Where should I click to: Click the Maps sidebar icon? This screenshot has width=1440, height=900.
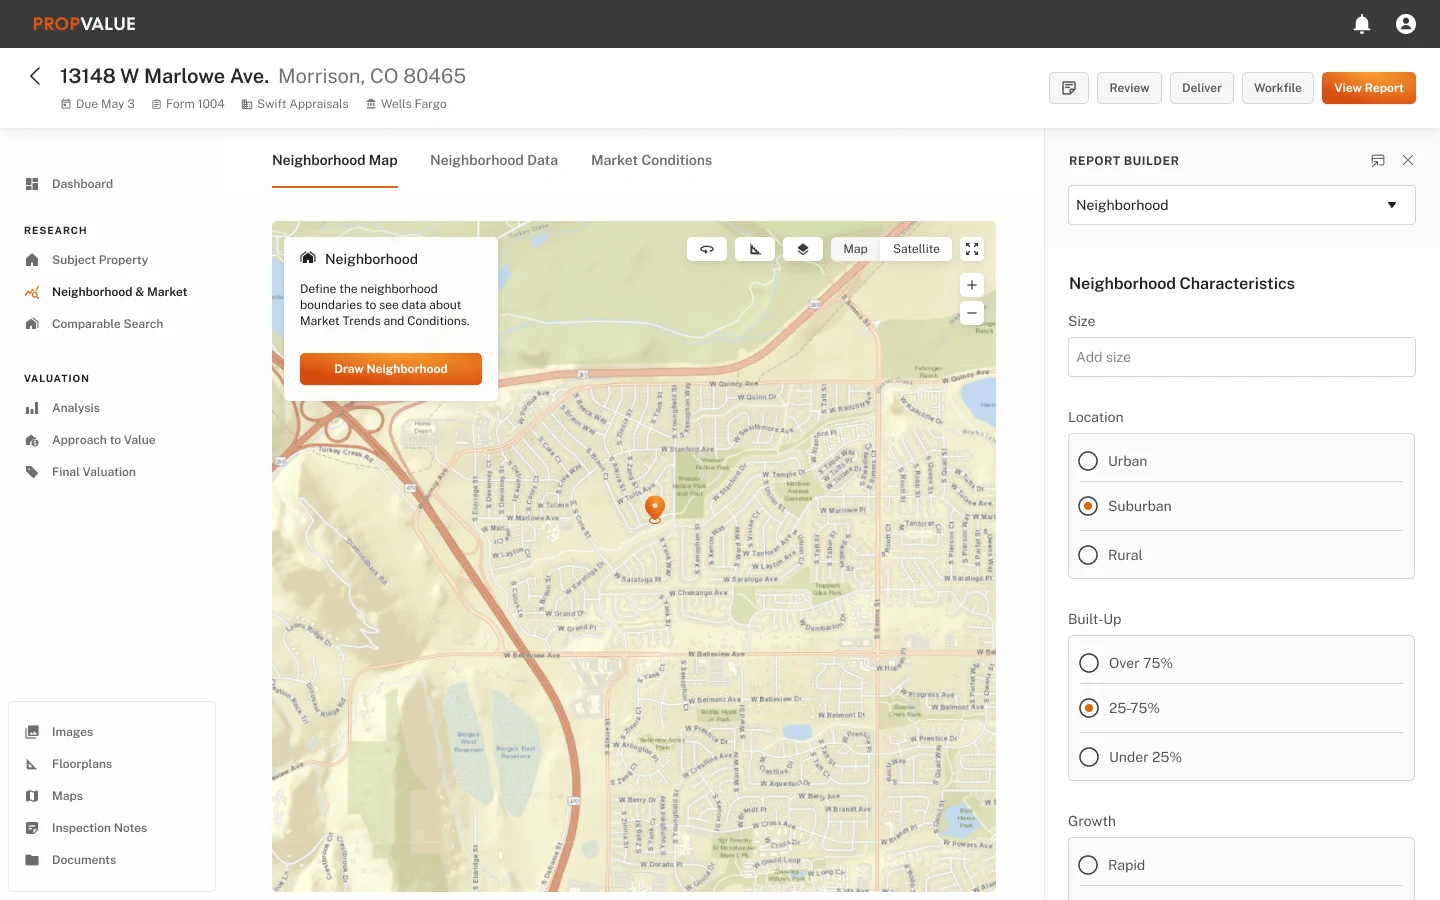point(32,796)
